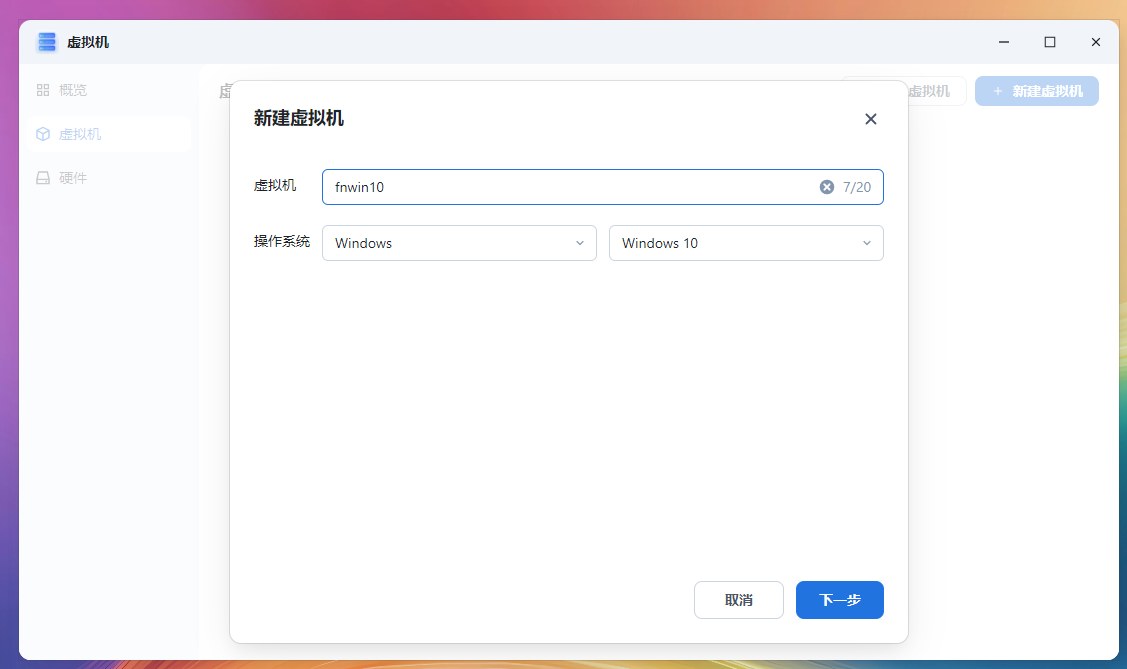Select the 虚拟机 sidebar item

(x=109, y=134)
